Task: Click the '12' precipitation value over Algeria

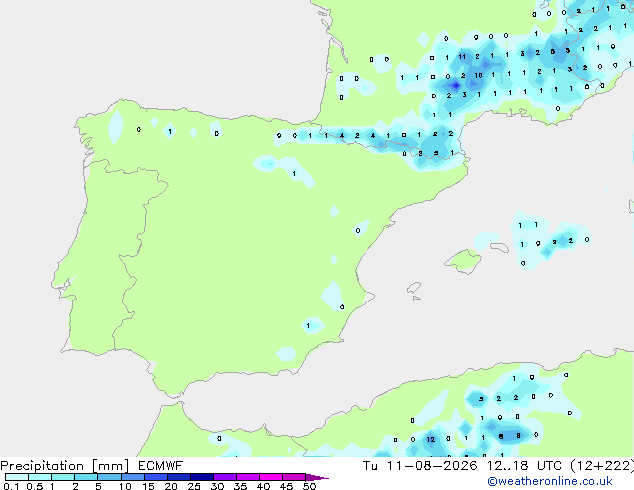Action: (431, 439)
